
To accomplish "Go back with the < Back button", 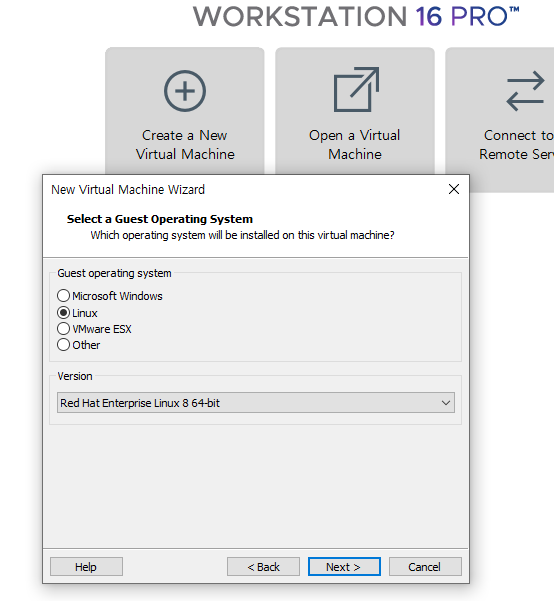I will point(263,567).
